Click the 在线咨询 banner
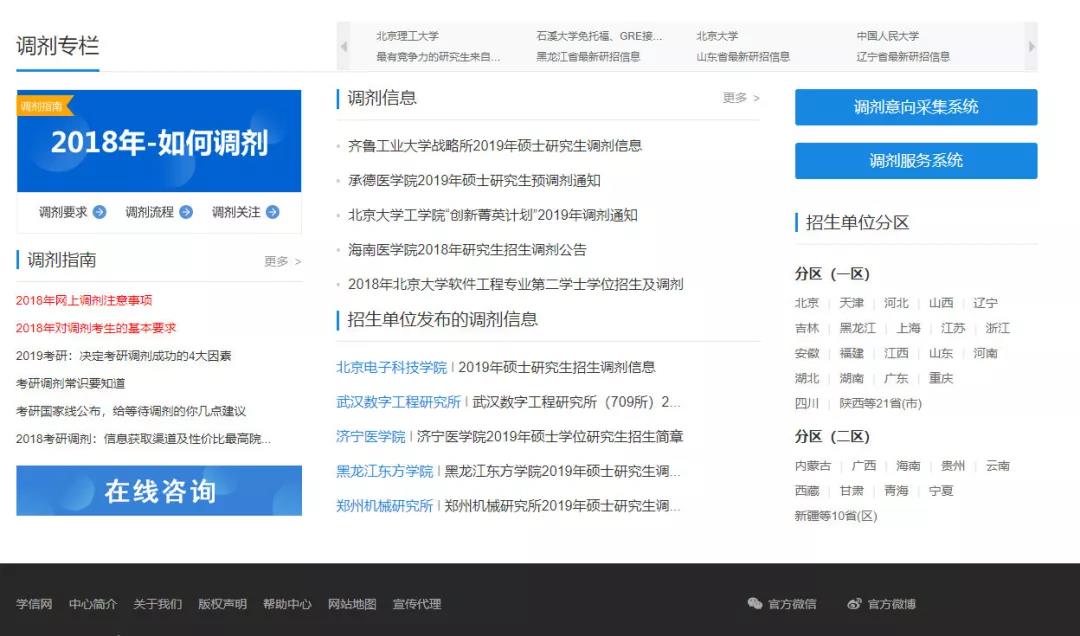1080x636 pixels. pyautogui.click(x=159, y=491)
